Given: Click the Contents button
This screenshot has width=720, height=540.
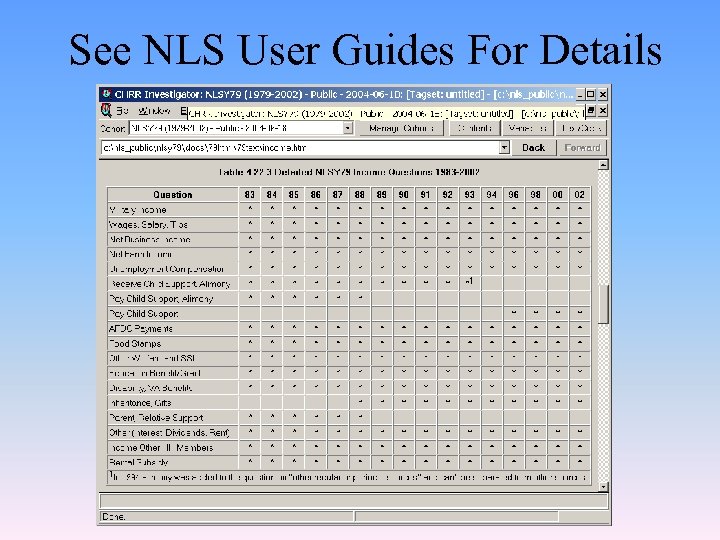Looking at the screenshot, I should (x=474, y=128).
